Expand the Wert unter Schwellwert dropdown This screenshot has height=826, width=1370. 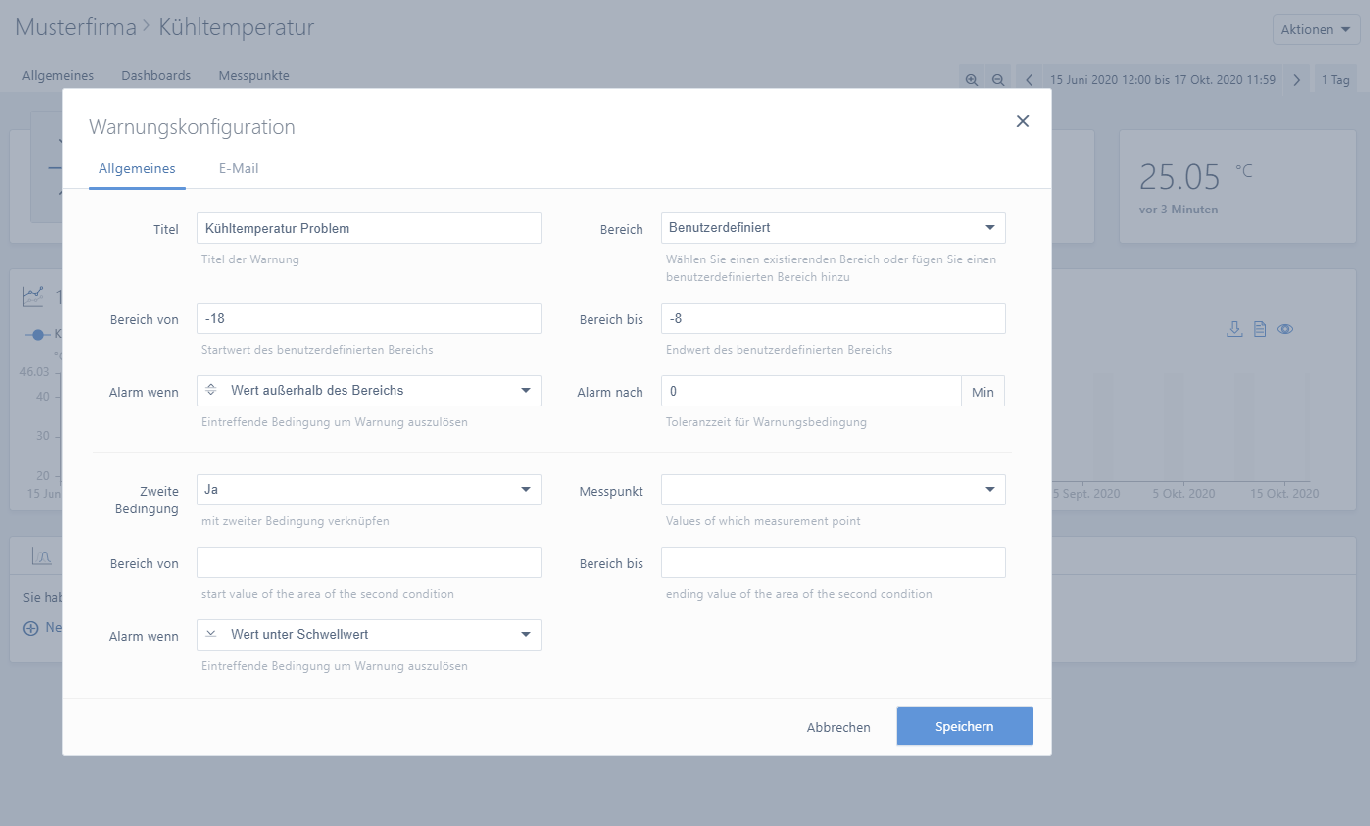(x=369, y=635)
